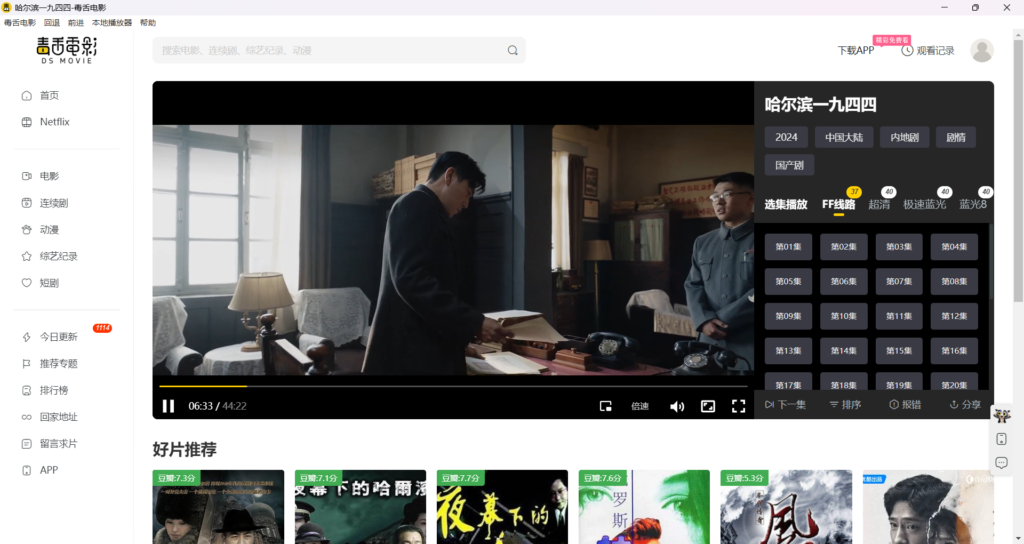Open the 豆瓣7.7分 夜幕下 thumbnail
Viewport: 1024px width, 544px height.
[502, 507]
